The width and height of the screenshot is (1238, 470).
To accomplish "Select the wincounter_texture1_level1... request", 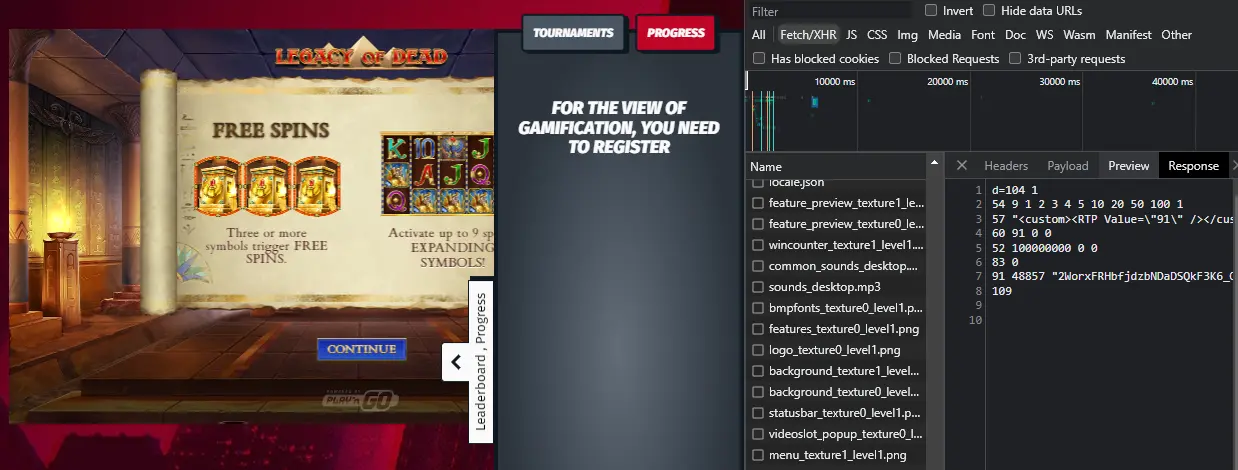I will point(836,245).
